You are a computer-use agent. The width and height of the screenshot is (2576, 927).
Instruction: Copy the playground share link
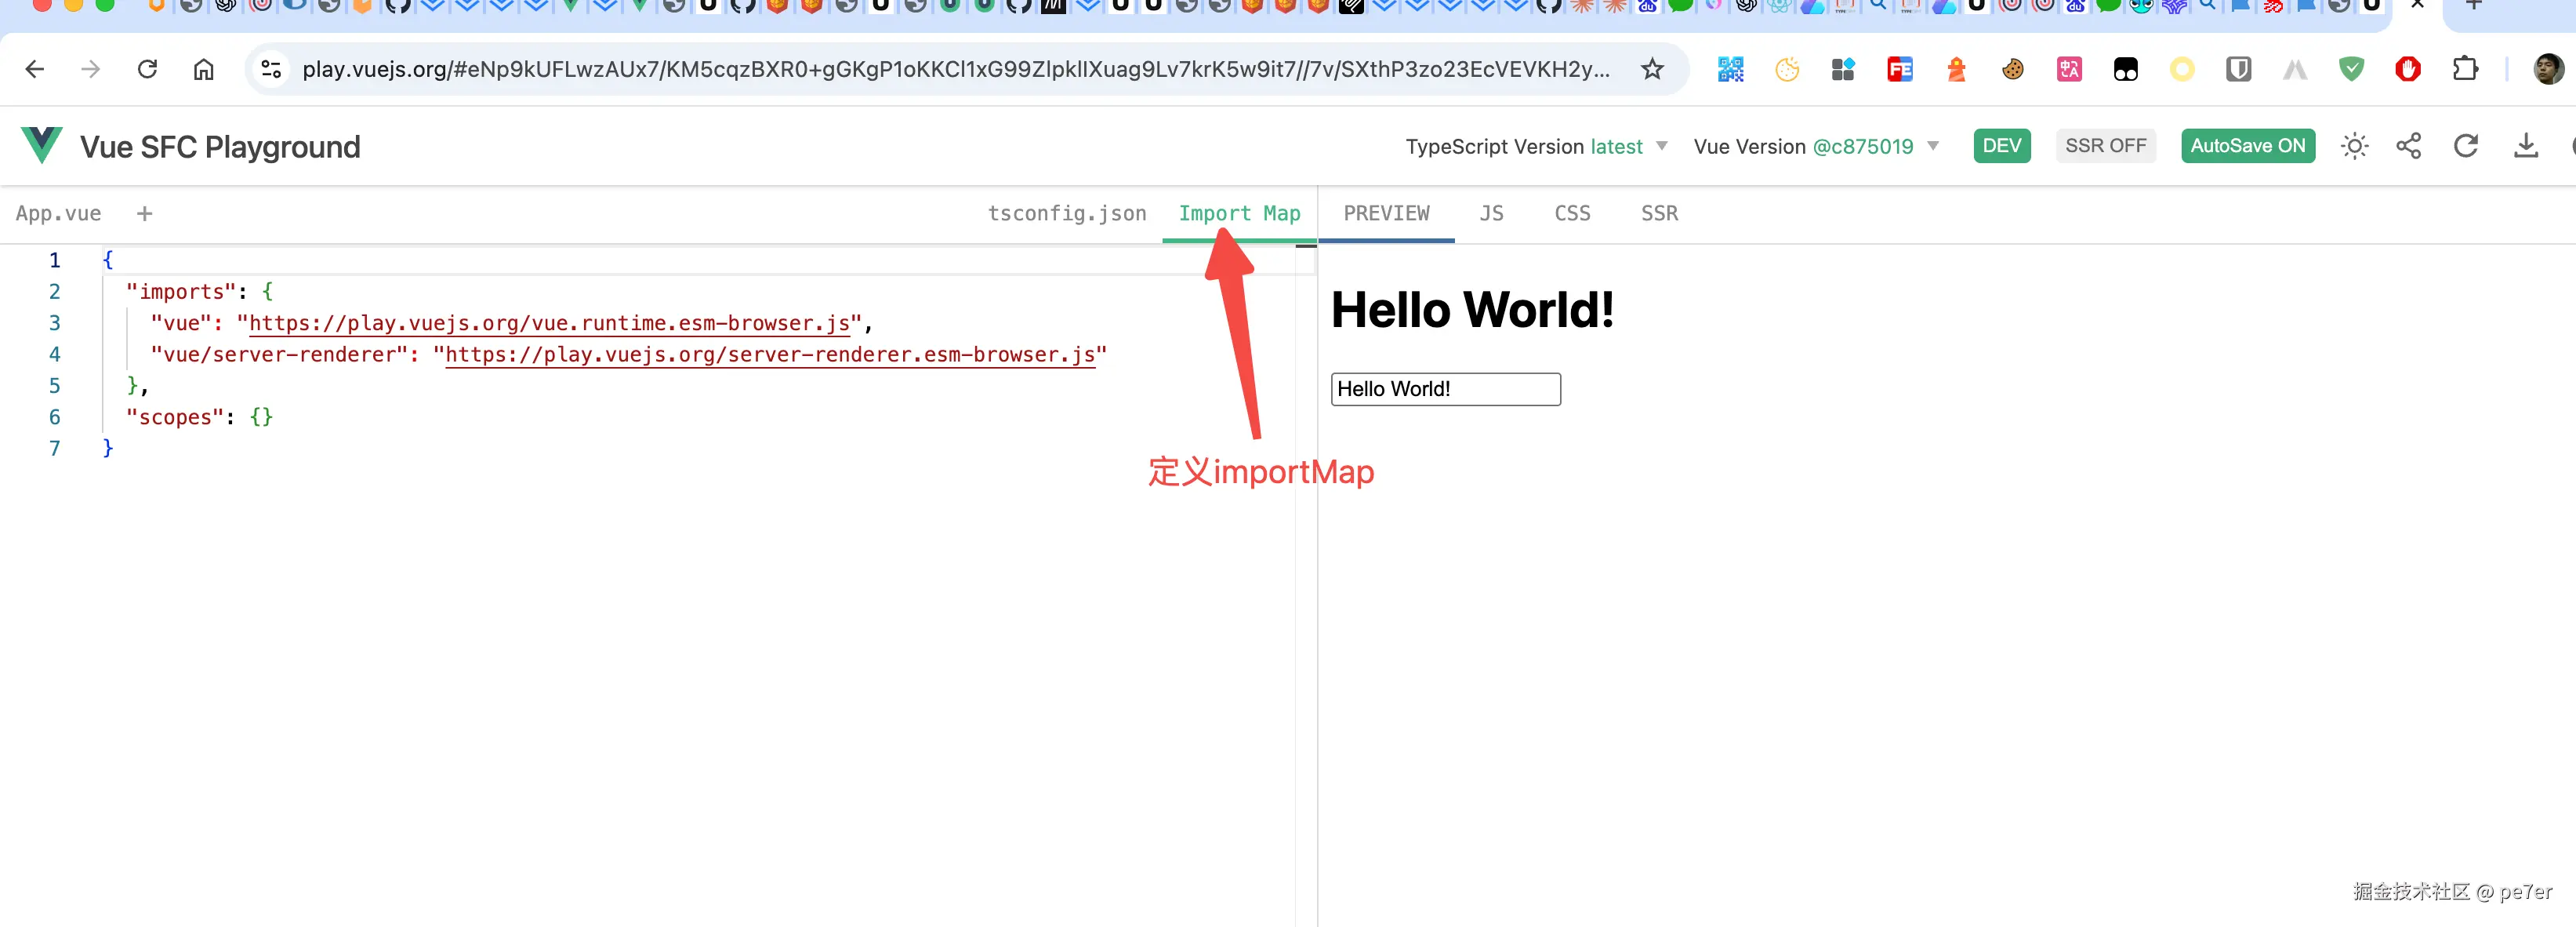[2409, 146]
